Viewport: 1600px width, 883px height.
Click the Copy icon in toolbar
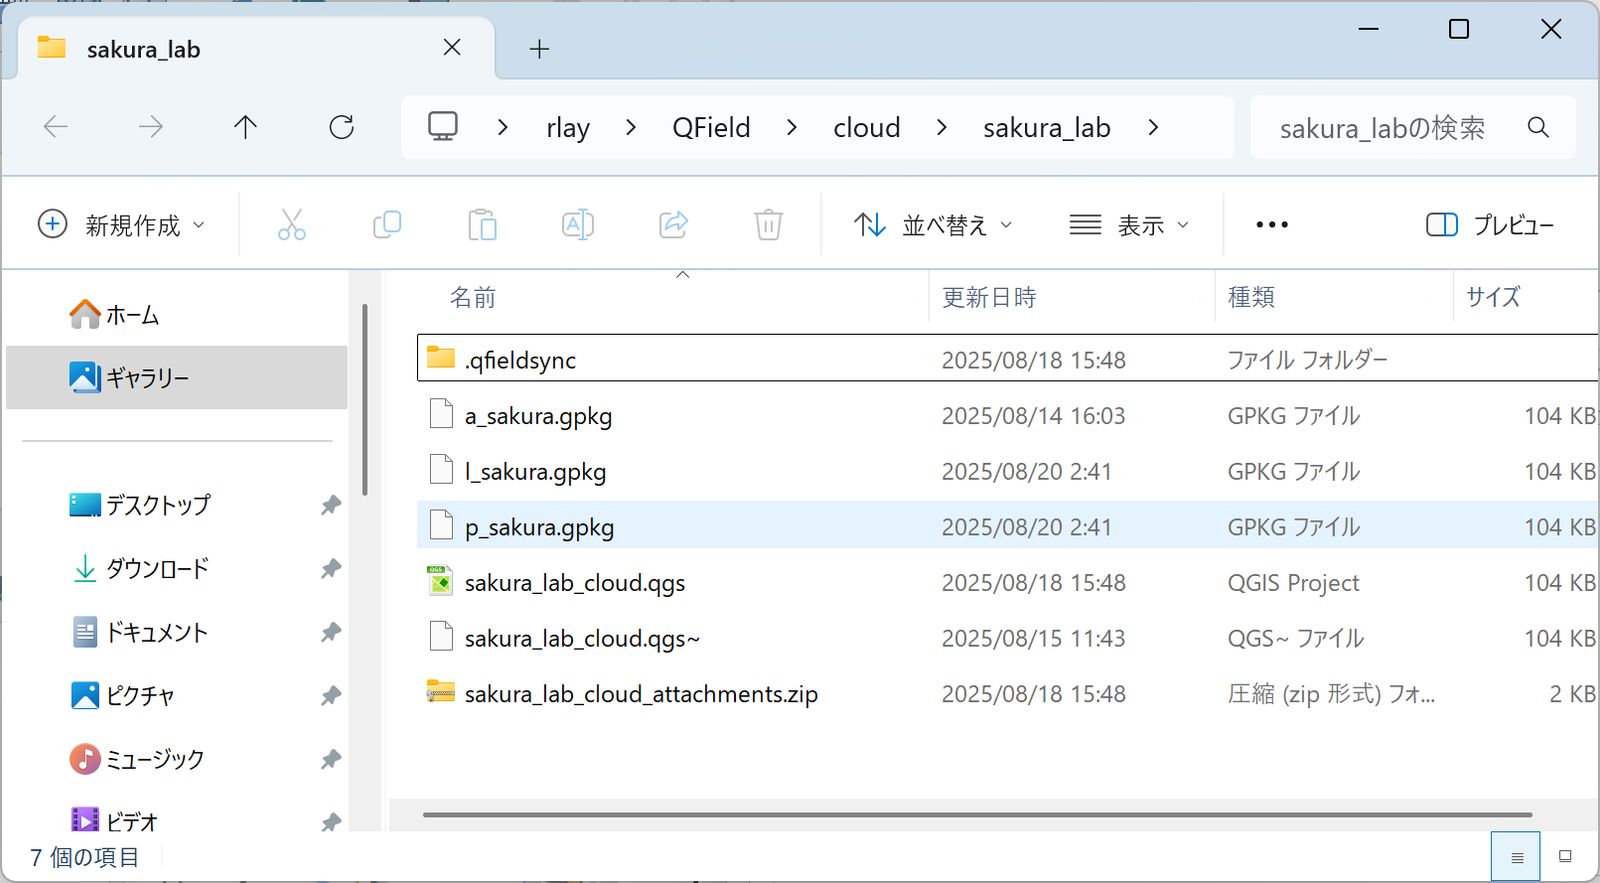(387, 225)
